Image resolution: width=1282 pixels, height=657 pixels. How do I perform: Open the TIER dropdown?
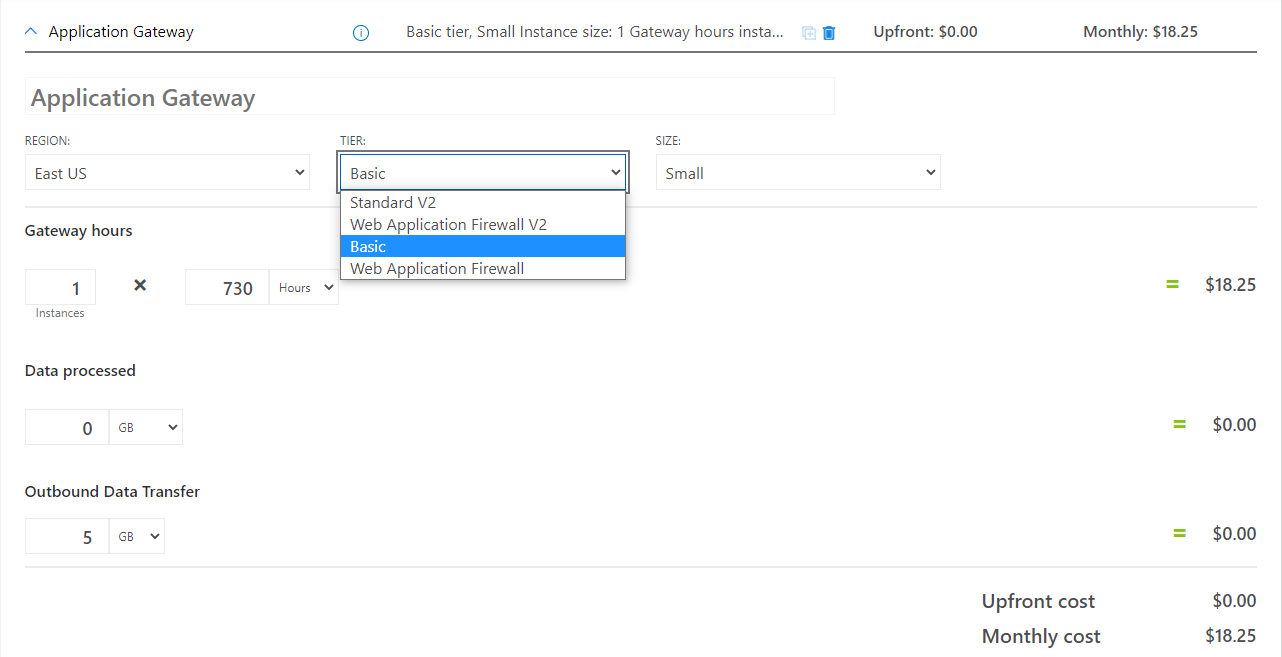pyautogui.click(x=483, y=171)
